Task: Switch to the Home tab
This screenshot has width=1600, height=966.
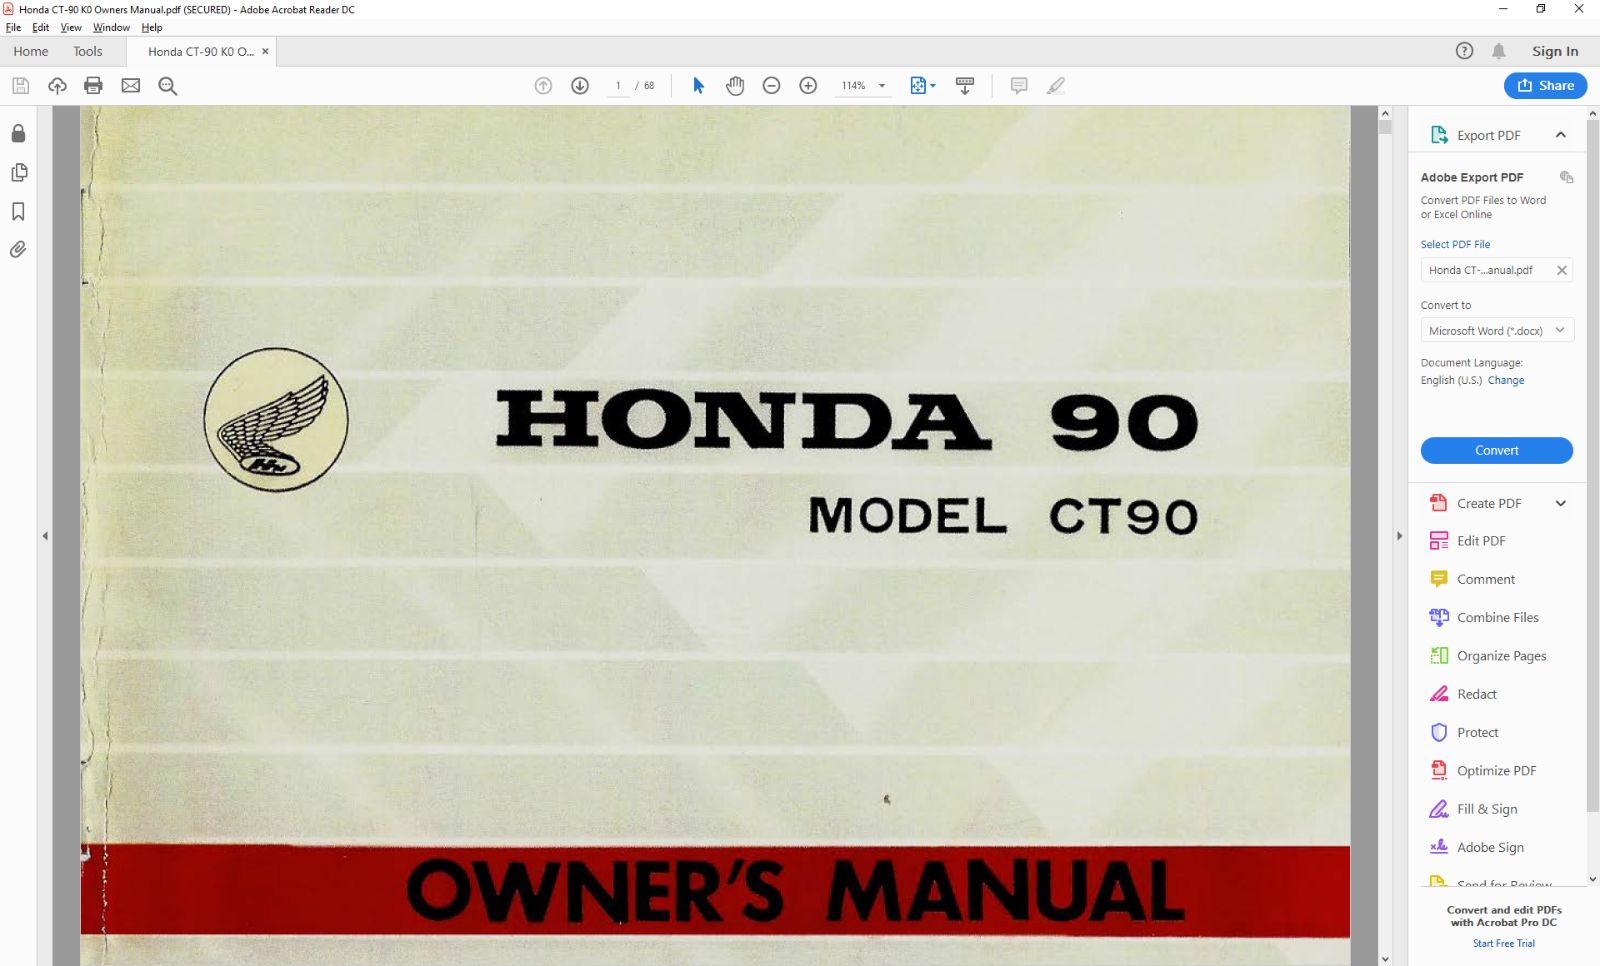Action: coord(31,52)
